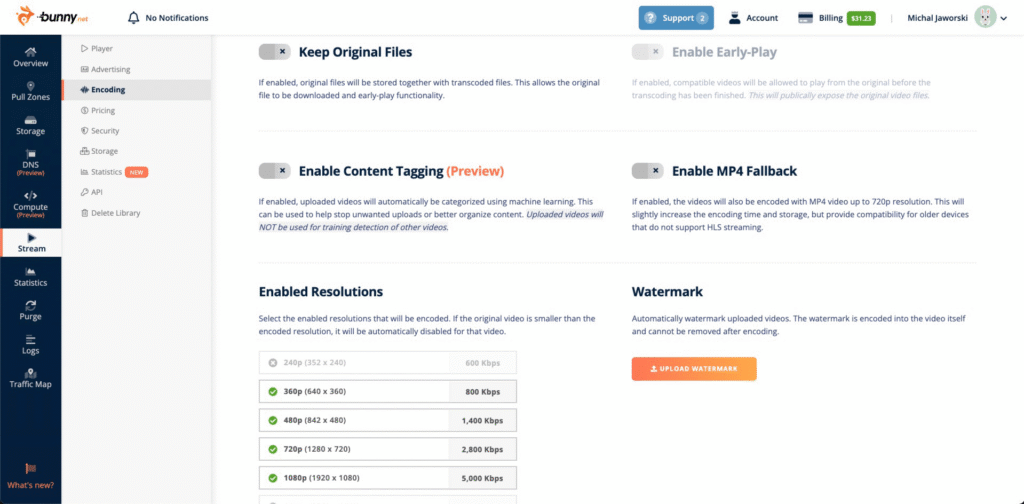The height and width of the screenshot is (504, 1024).
Task: Disable the 360p resolution checkbox
Action: click(x=273, y=392)
